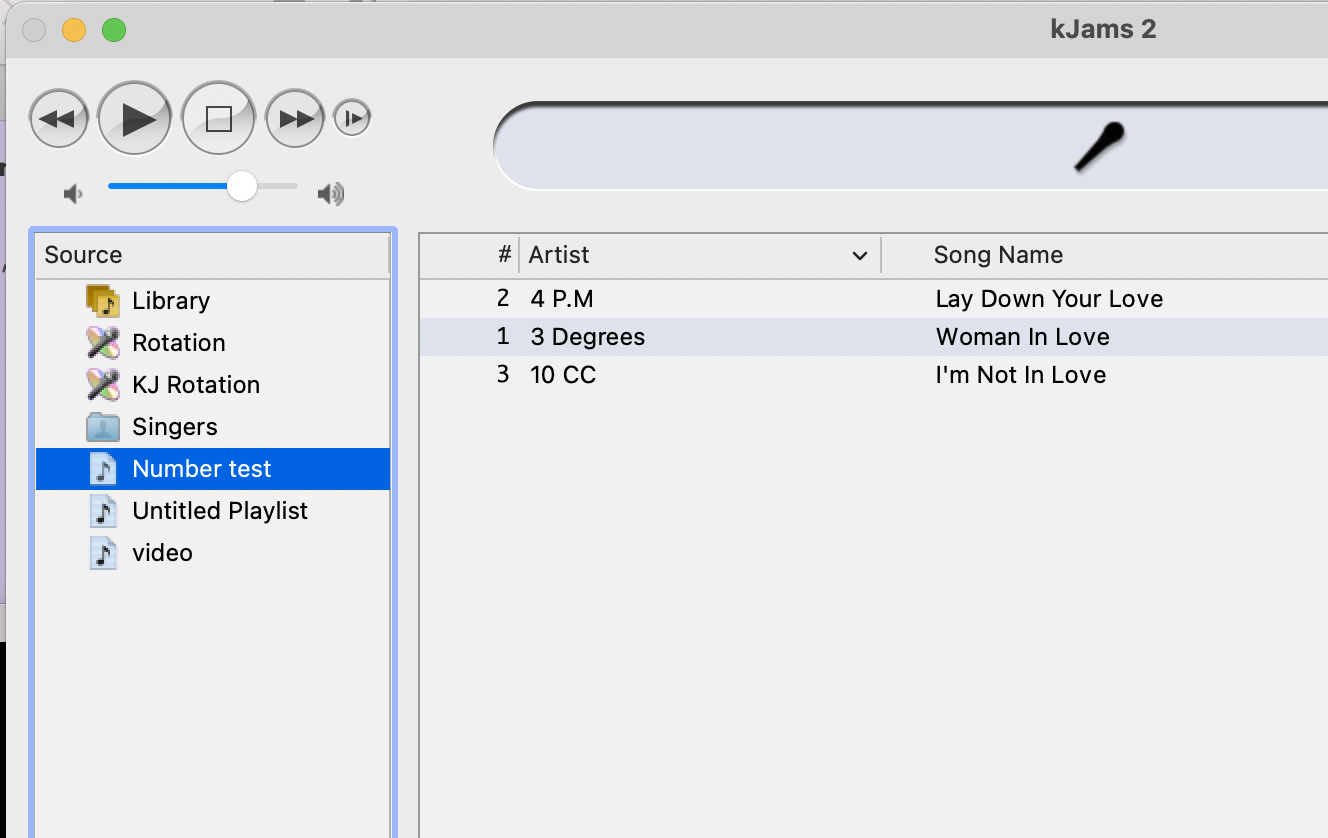Click the Rewind playback button
The height and width of the screenshot is (838, 1328).
pyautogui.click(x=59, y=119)
